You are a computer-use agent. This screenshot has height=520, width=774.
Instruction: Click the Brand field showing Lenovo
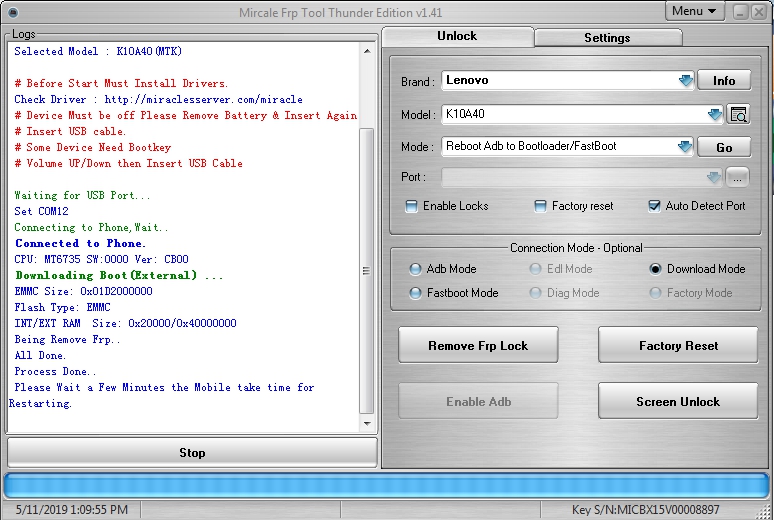click(568, 80)
